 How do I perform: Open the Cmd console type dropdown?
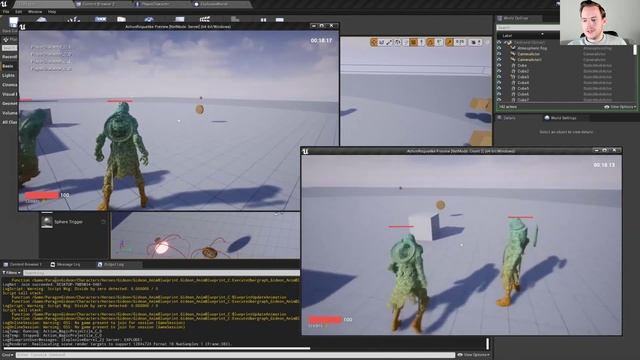point(7,355)
